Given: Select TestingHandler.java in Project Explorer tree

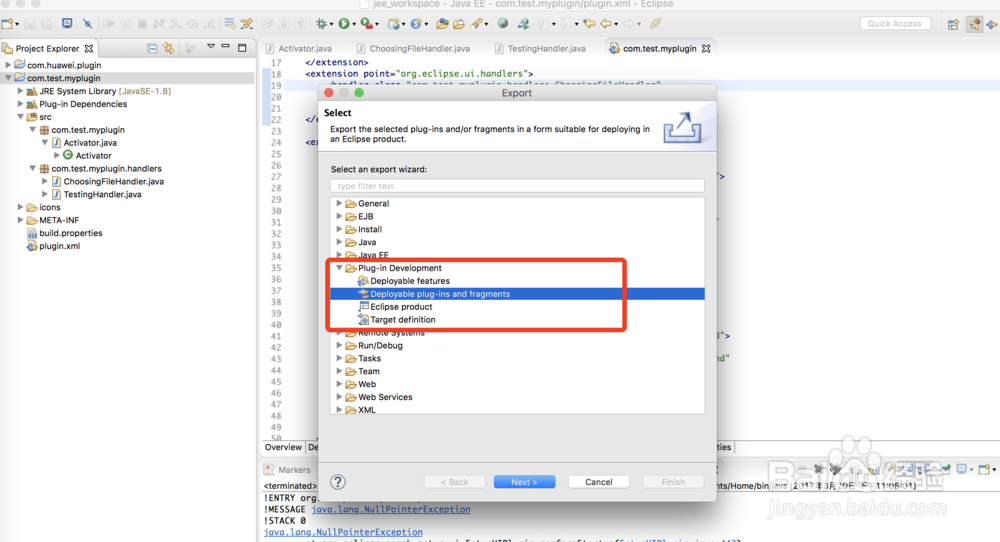Looking at the screenshot, I should click(x=96, y=194).
